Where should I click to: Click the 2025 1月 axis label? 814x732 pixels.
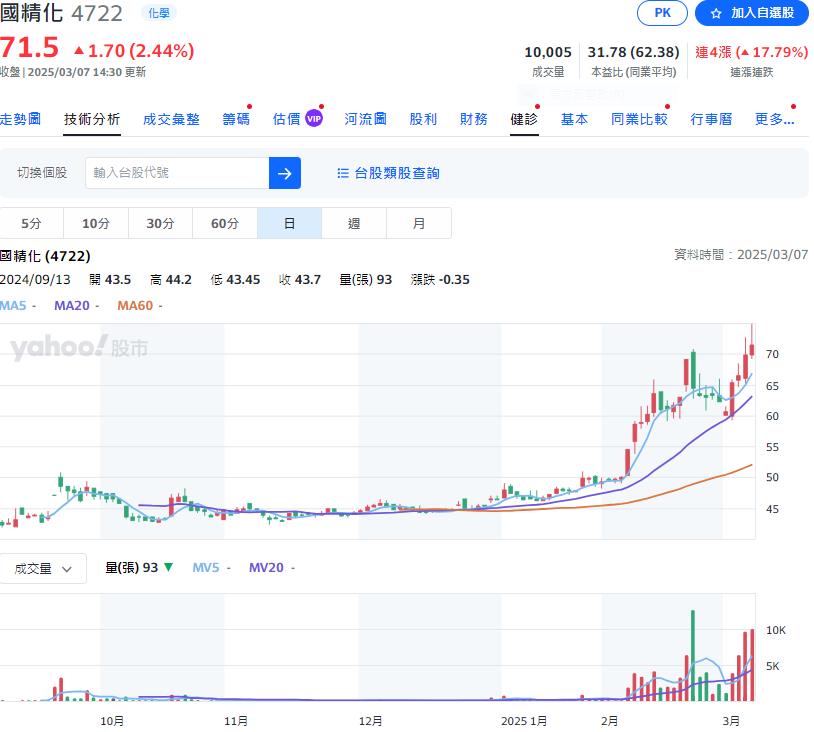click(524, 721)
